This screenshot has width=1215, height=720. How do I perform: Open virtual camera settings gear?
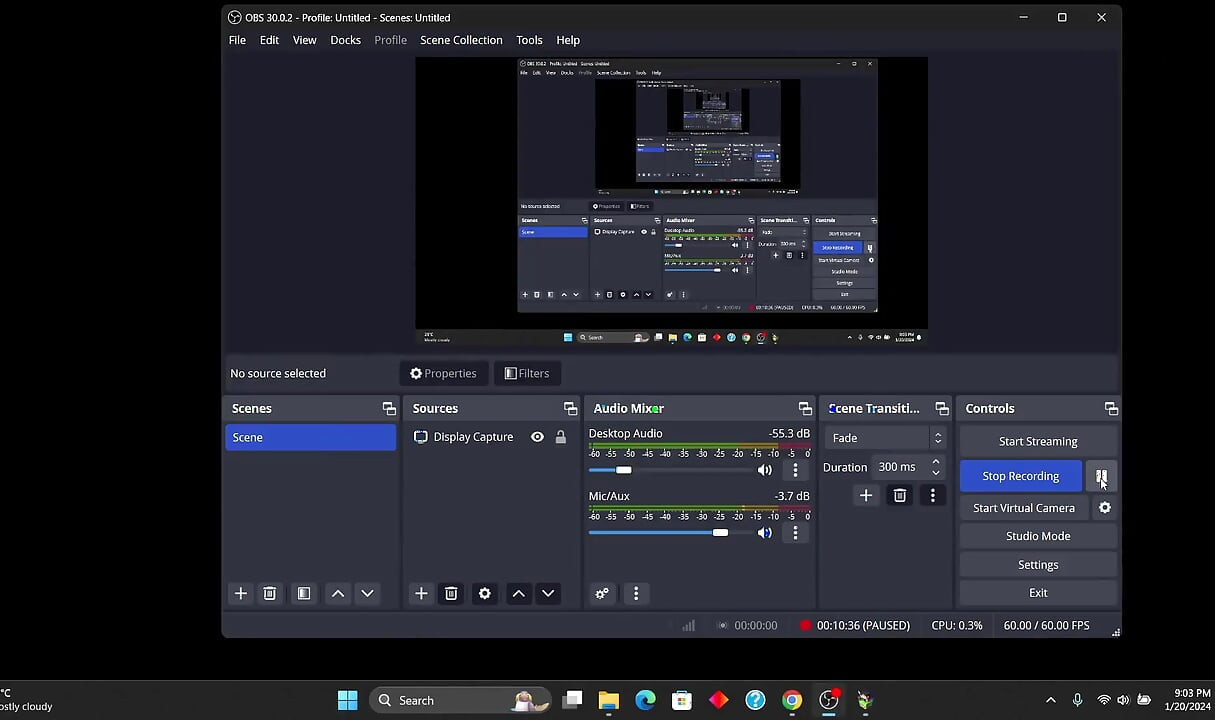(x=1105, y=508)
